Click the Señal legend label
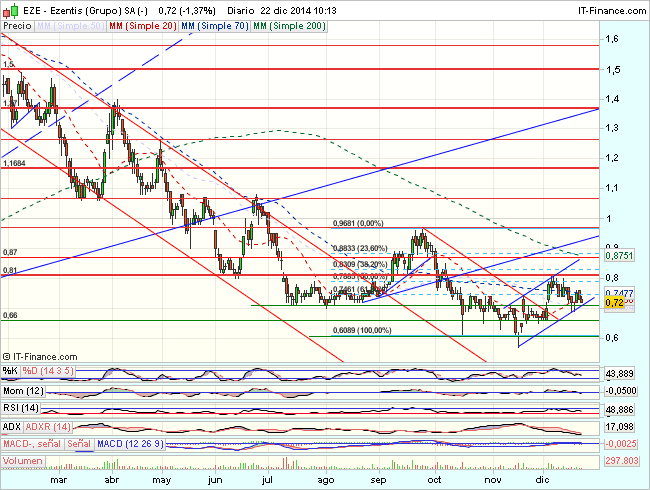650x490 pixels. [79, 444]
